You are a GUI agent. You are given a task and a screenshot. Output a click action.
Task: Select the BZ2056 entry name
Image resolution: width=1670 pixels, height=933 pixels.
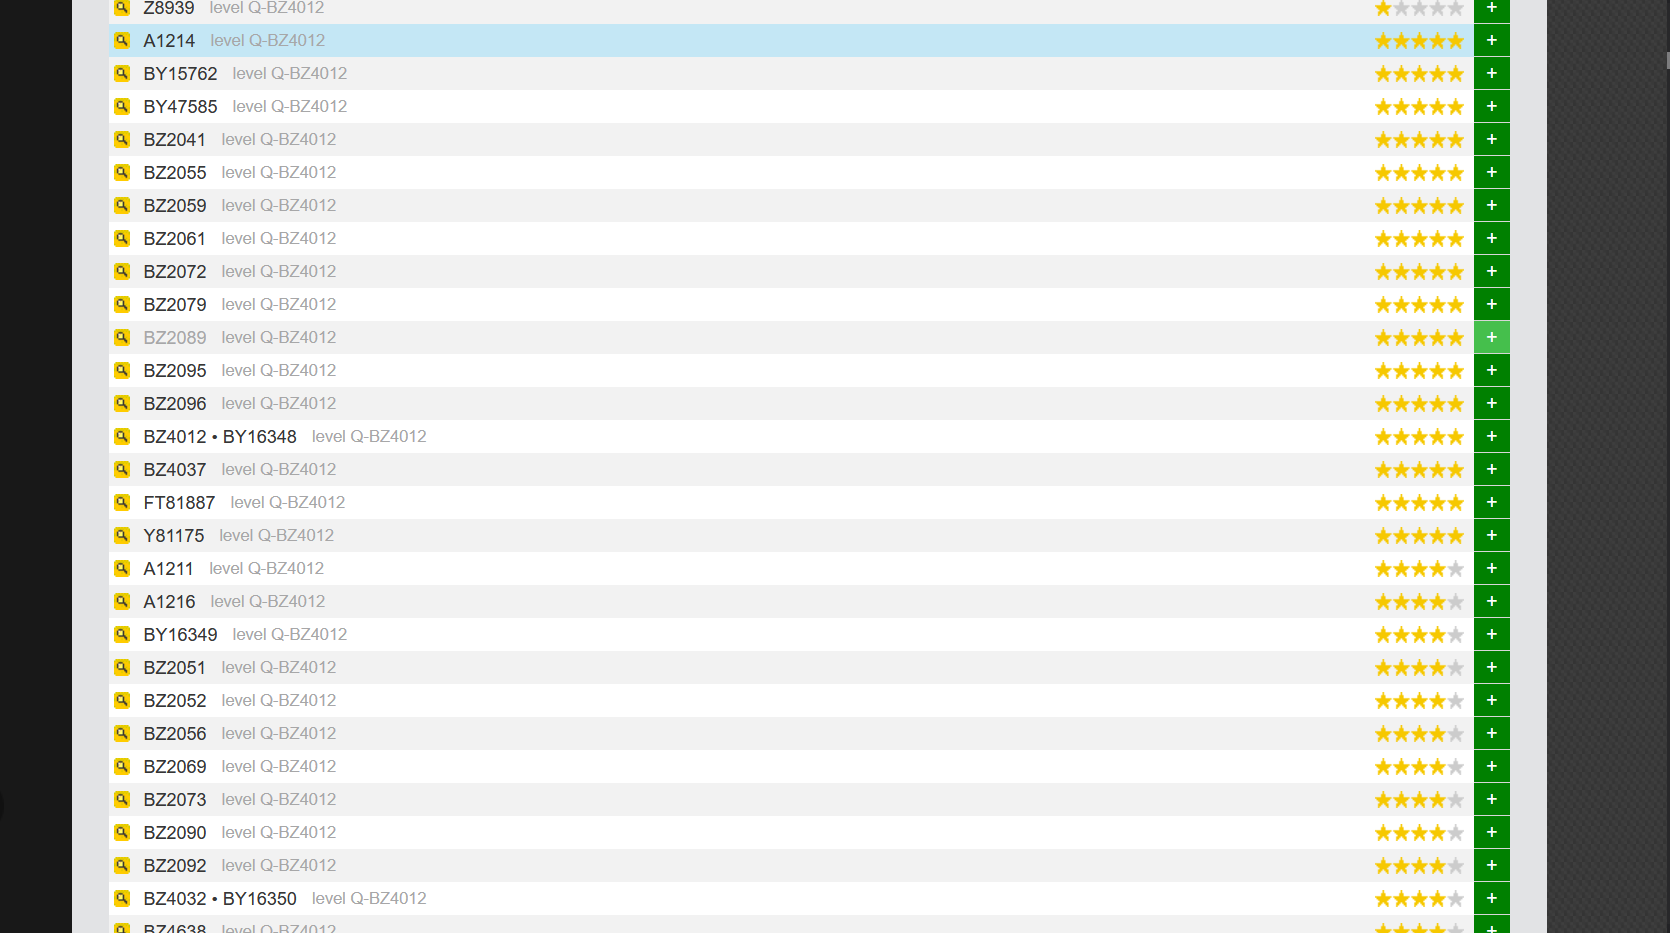click(175, 734)
